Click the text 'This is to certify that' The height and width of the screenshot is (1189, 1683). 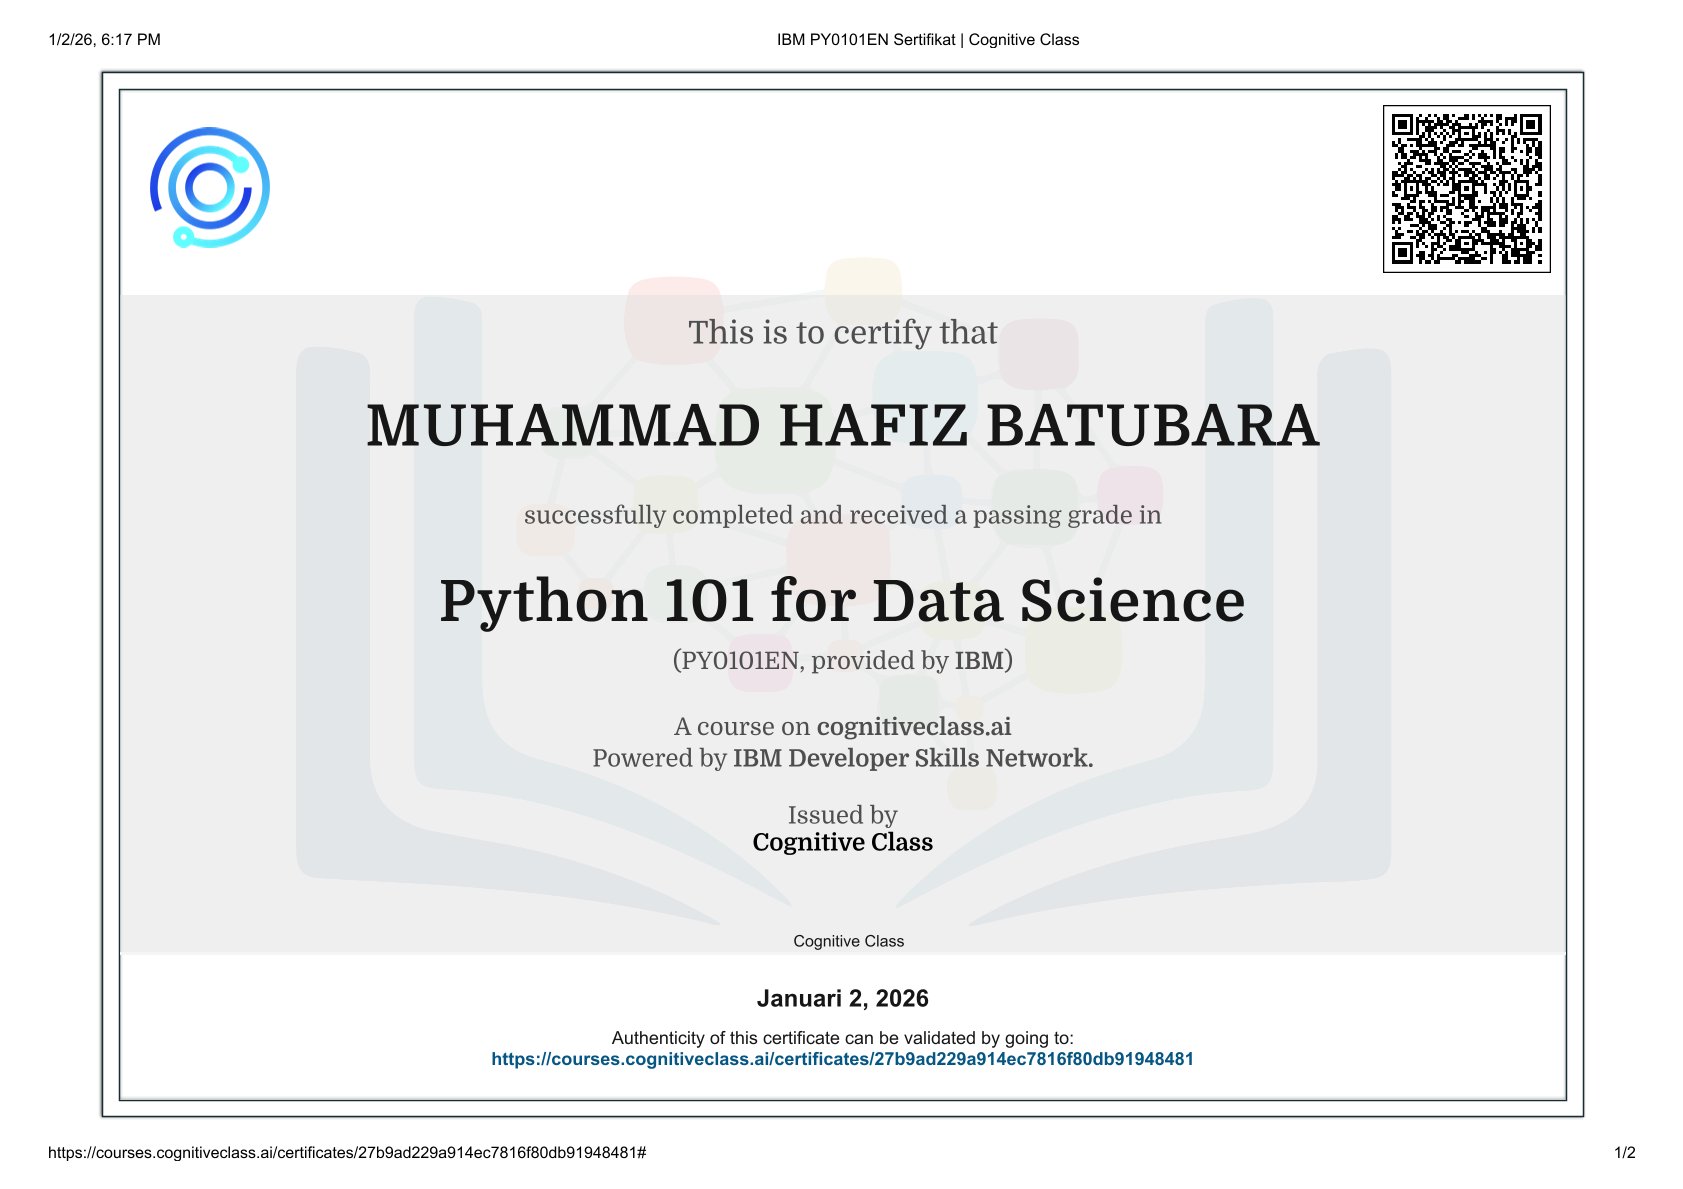[x=842, y=333]
